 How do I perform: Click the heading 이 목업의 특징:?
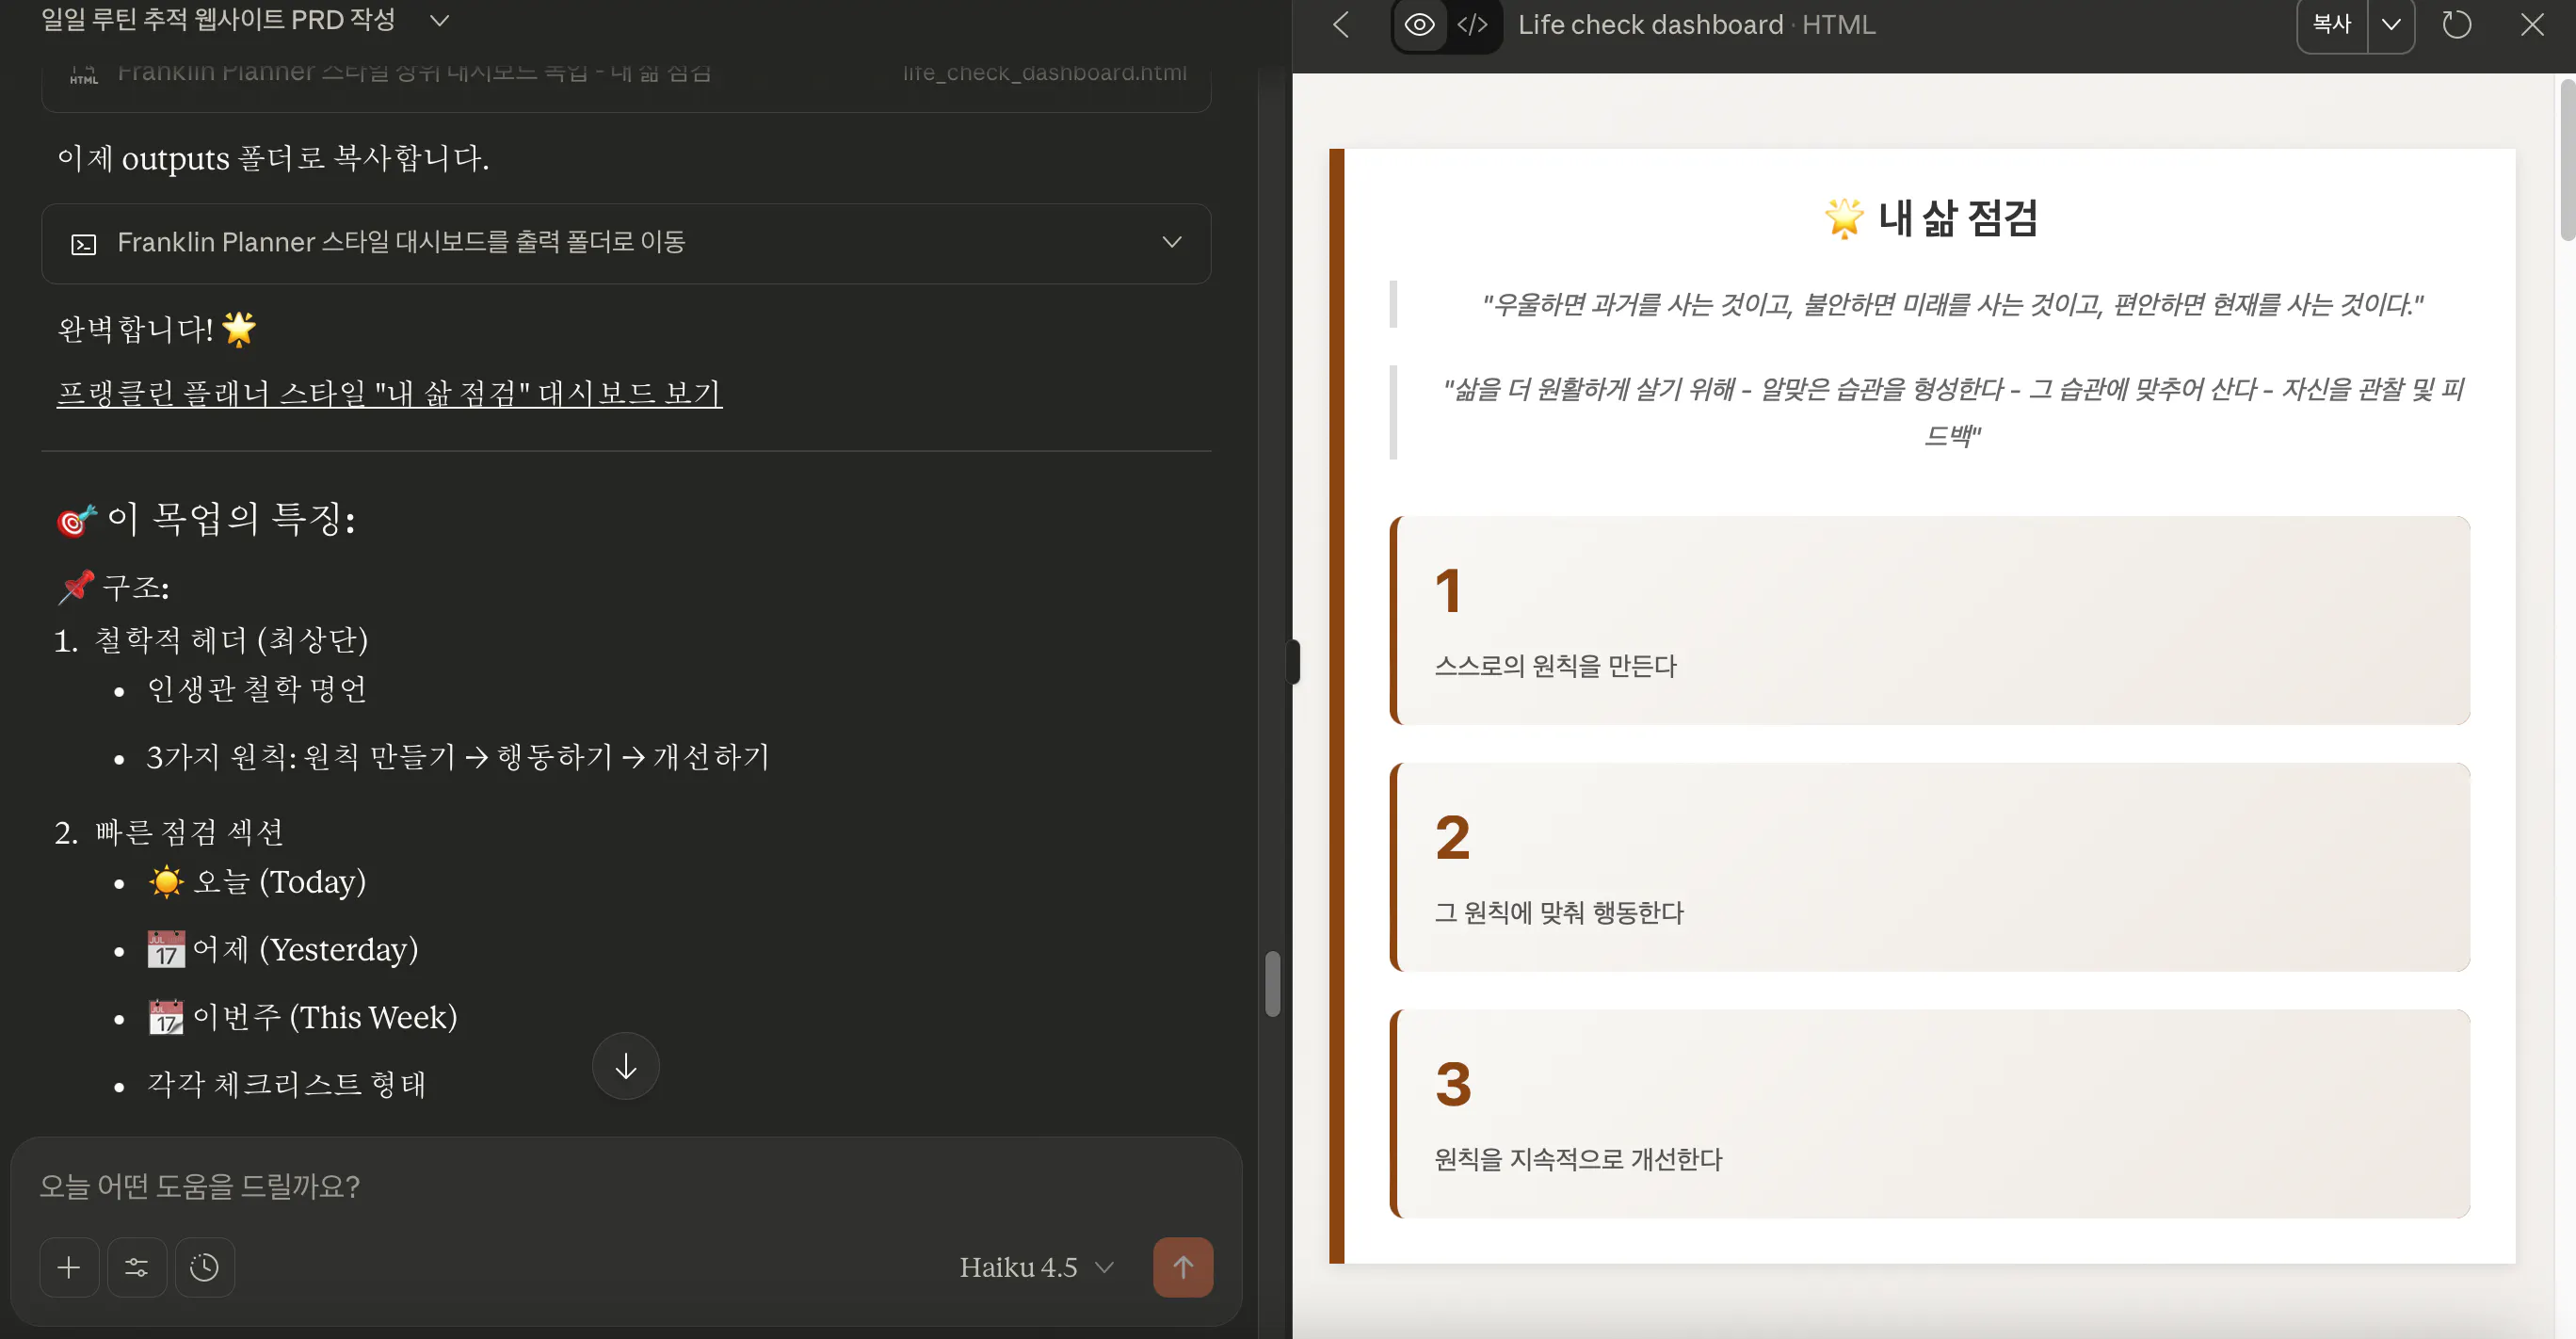coord(206,518)
